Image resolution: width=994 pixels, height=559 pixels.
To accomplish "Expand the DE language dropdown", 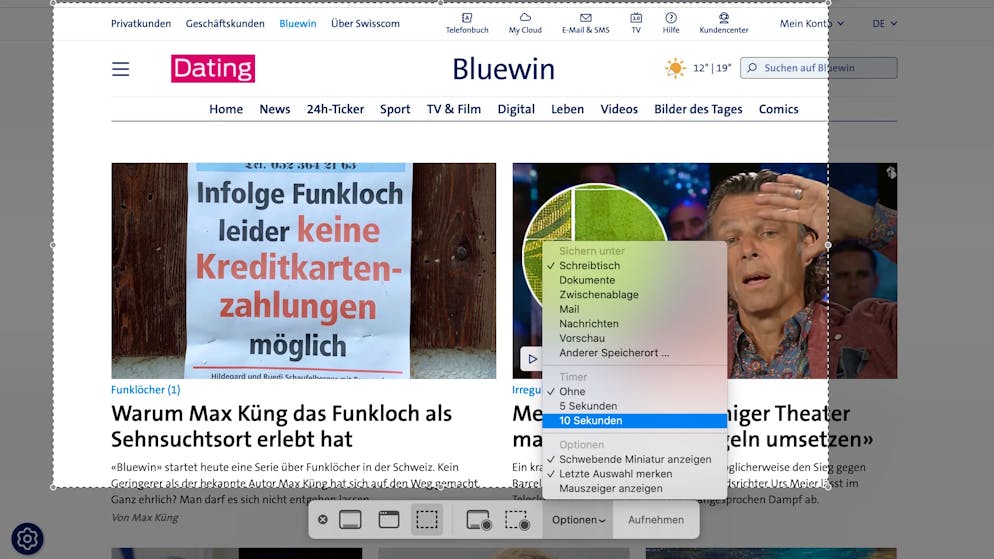I will (x=884, y=23).
